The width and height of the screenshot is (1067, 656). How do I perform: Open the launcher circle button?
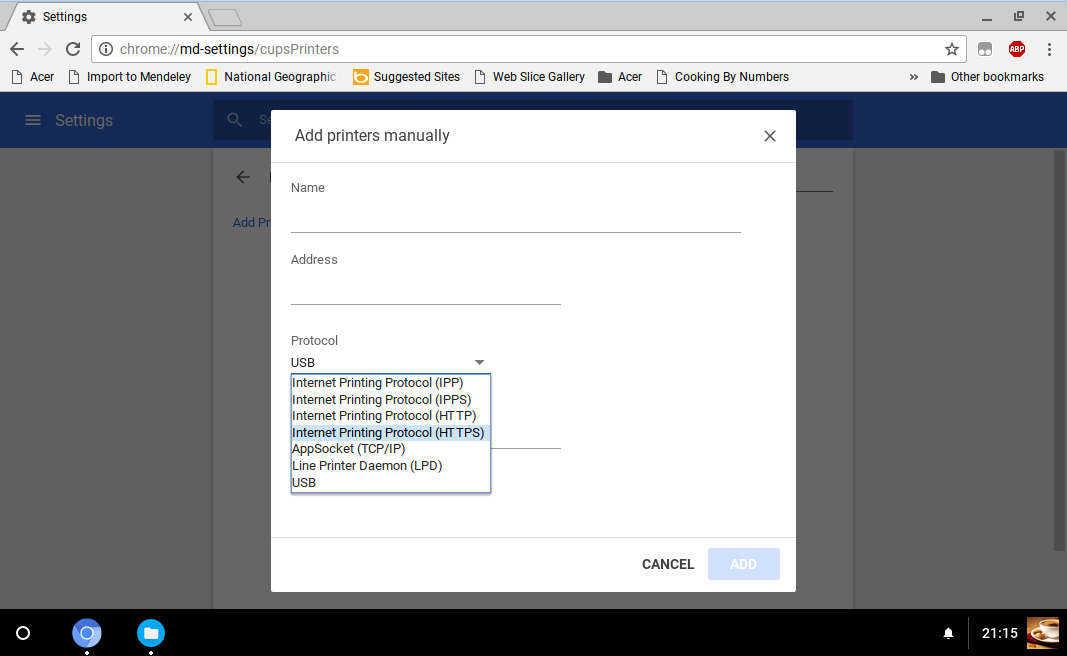coord(23,633)
